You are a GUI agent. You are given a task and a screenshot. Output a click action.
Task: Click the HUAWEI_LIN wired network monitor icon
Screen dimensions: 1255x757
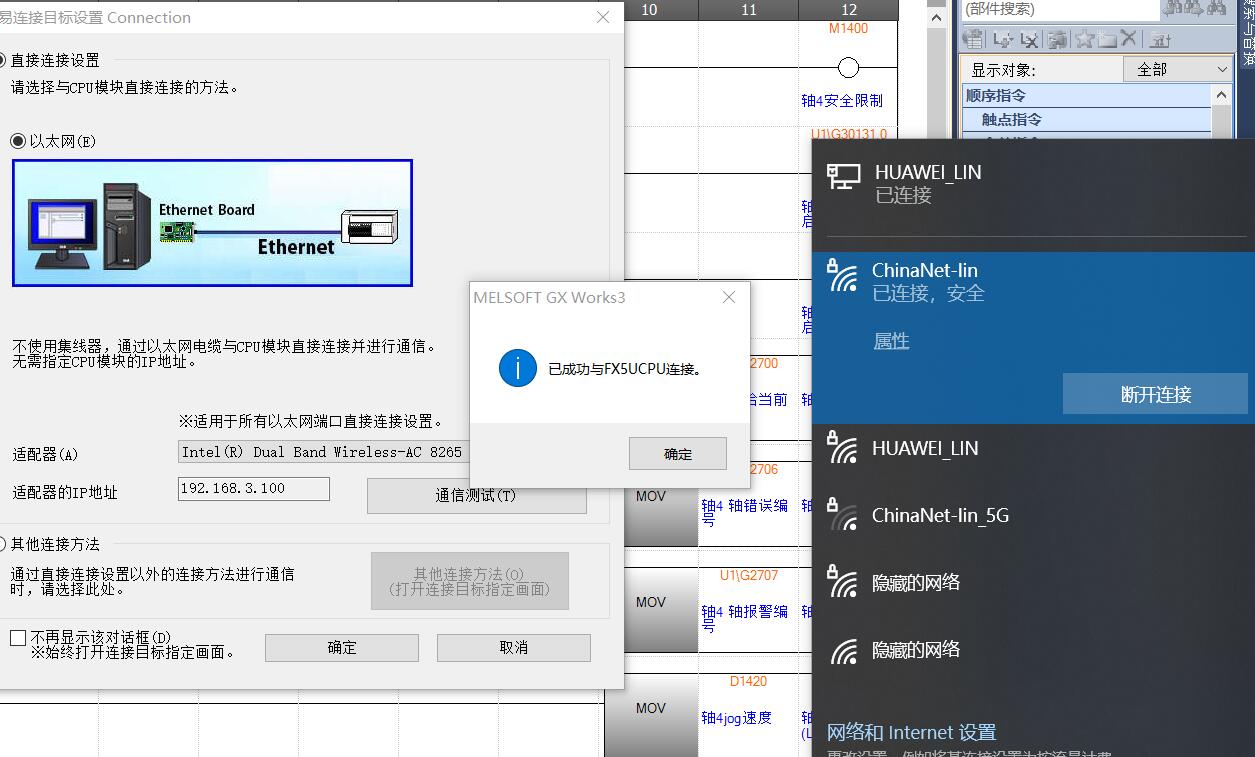pos(843,177)
